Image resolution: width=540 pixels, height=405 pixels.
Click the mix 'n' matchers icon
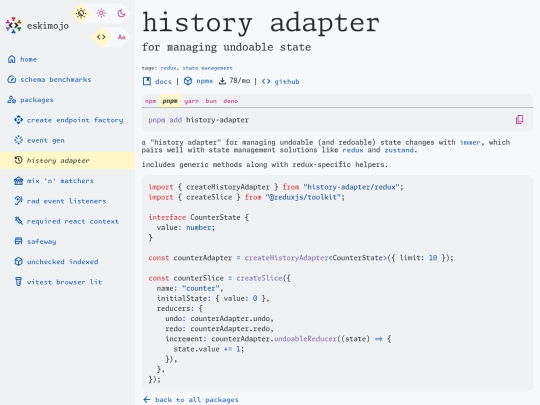click(18, 181)
